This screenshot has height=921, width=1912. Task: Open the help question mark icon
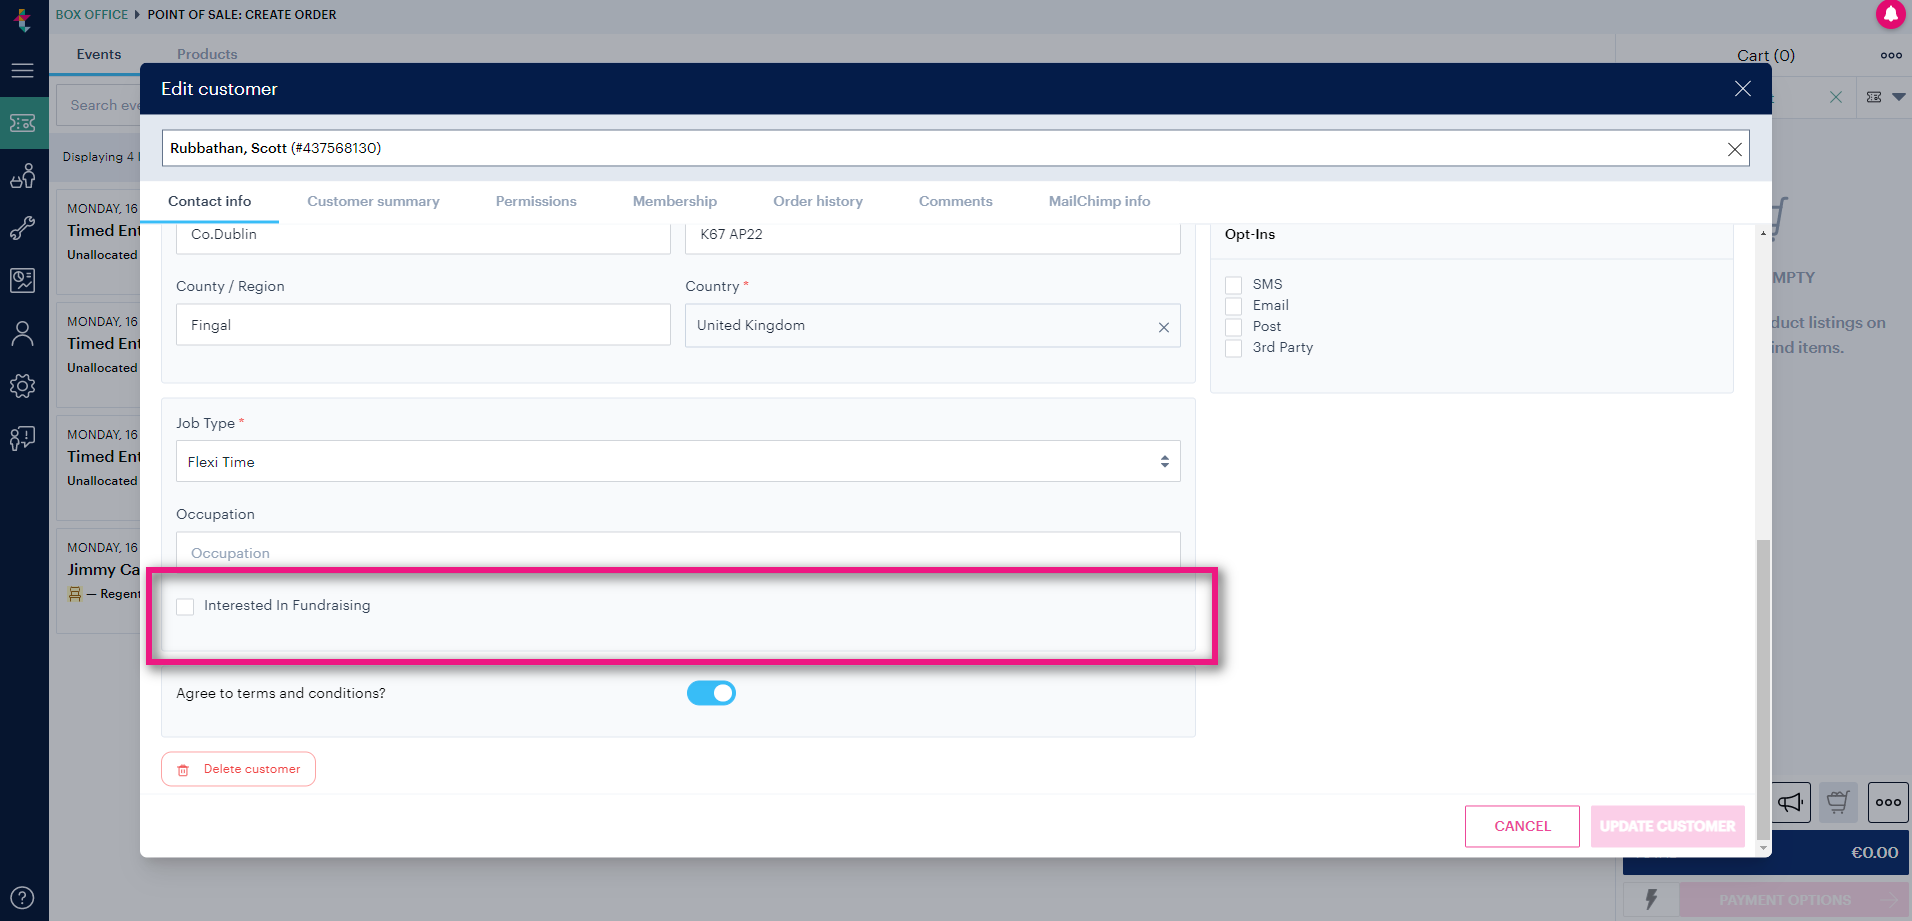click(22, 898)
